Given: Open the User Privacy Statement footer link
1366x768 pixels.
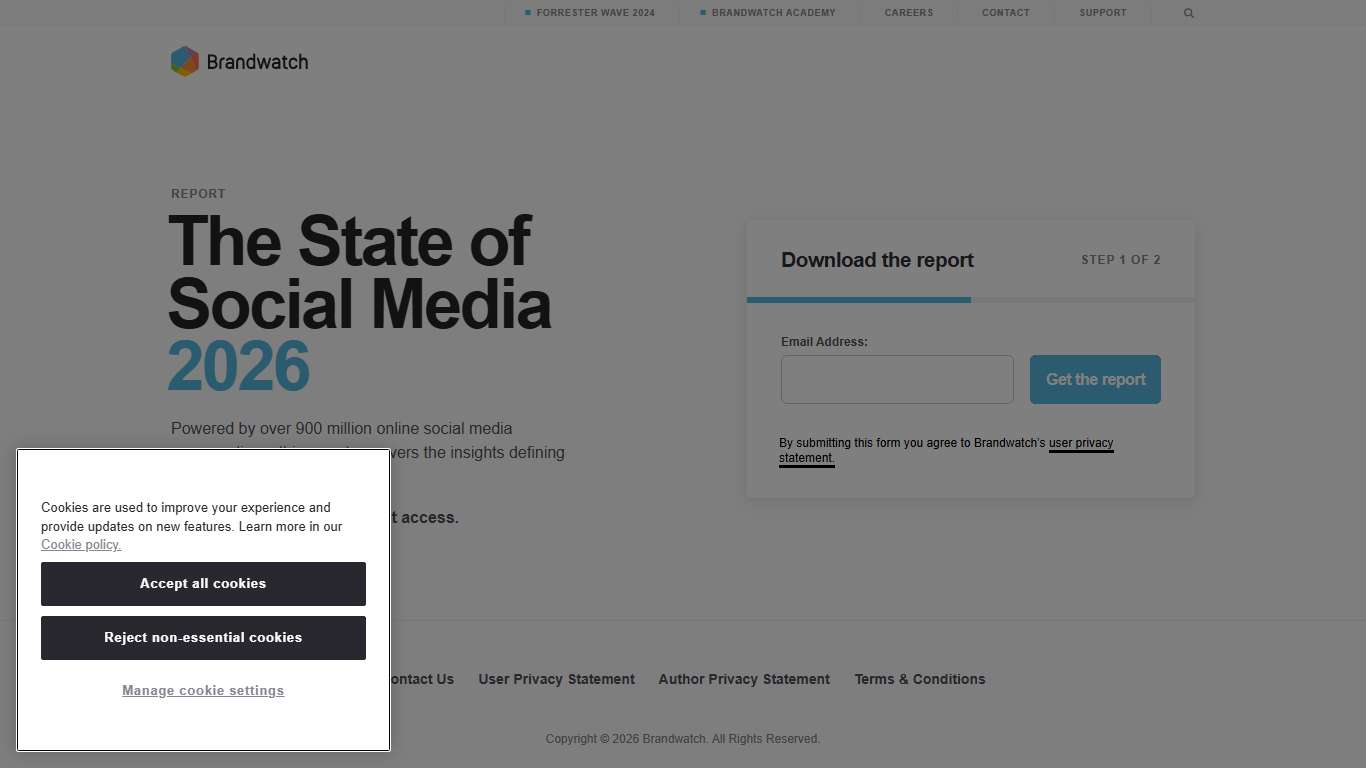Looking at the screenshot, I should click(556, 679).
